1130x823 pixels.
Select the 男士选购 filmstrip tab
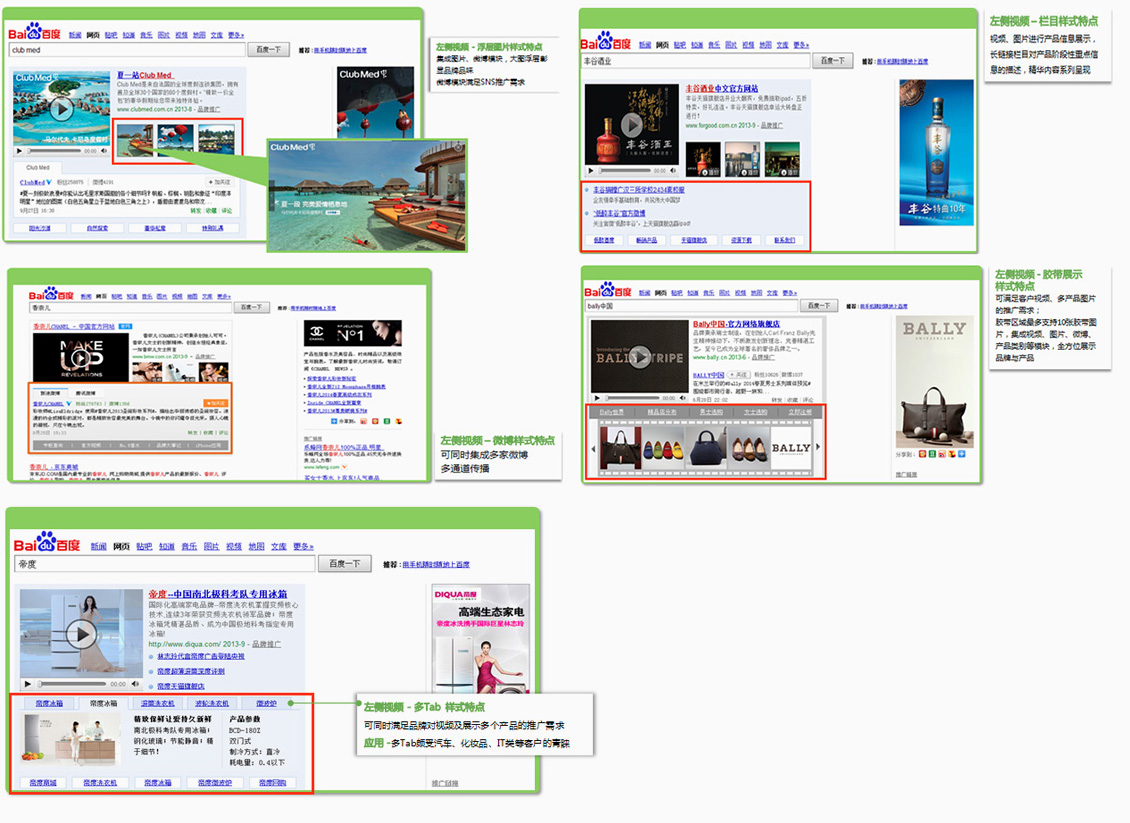click(711, 412)
